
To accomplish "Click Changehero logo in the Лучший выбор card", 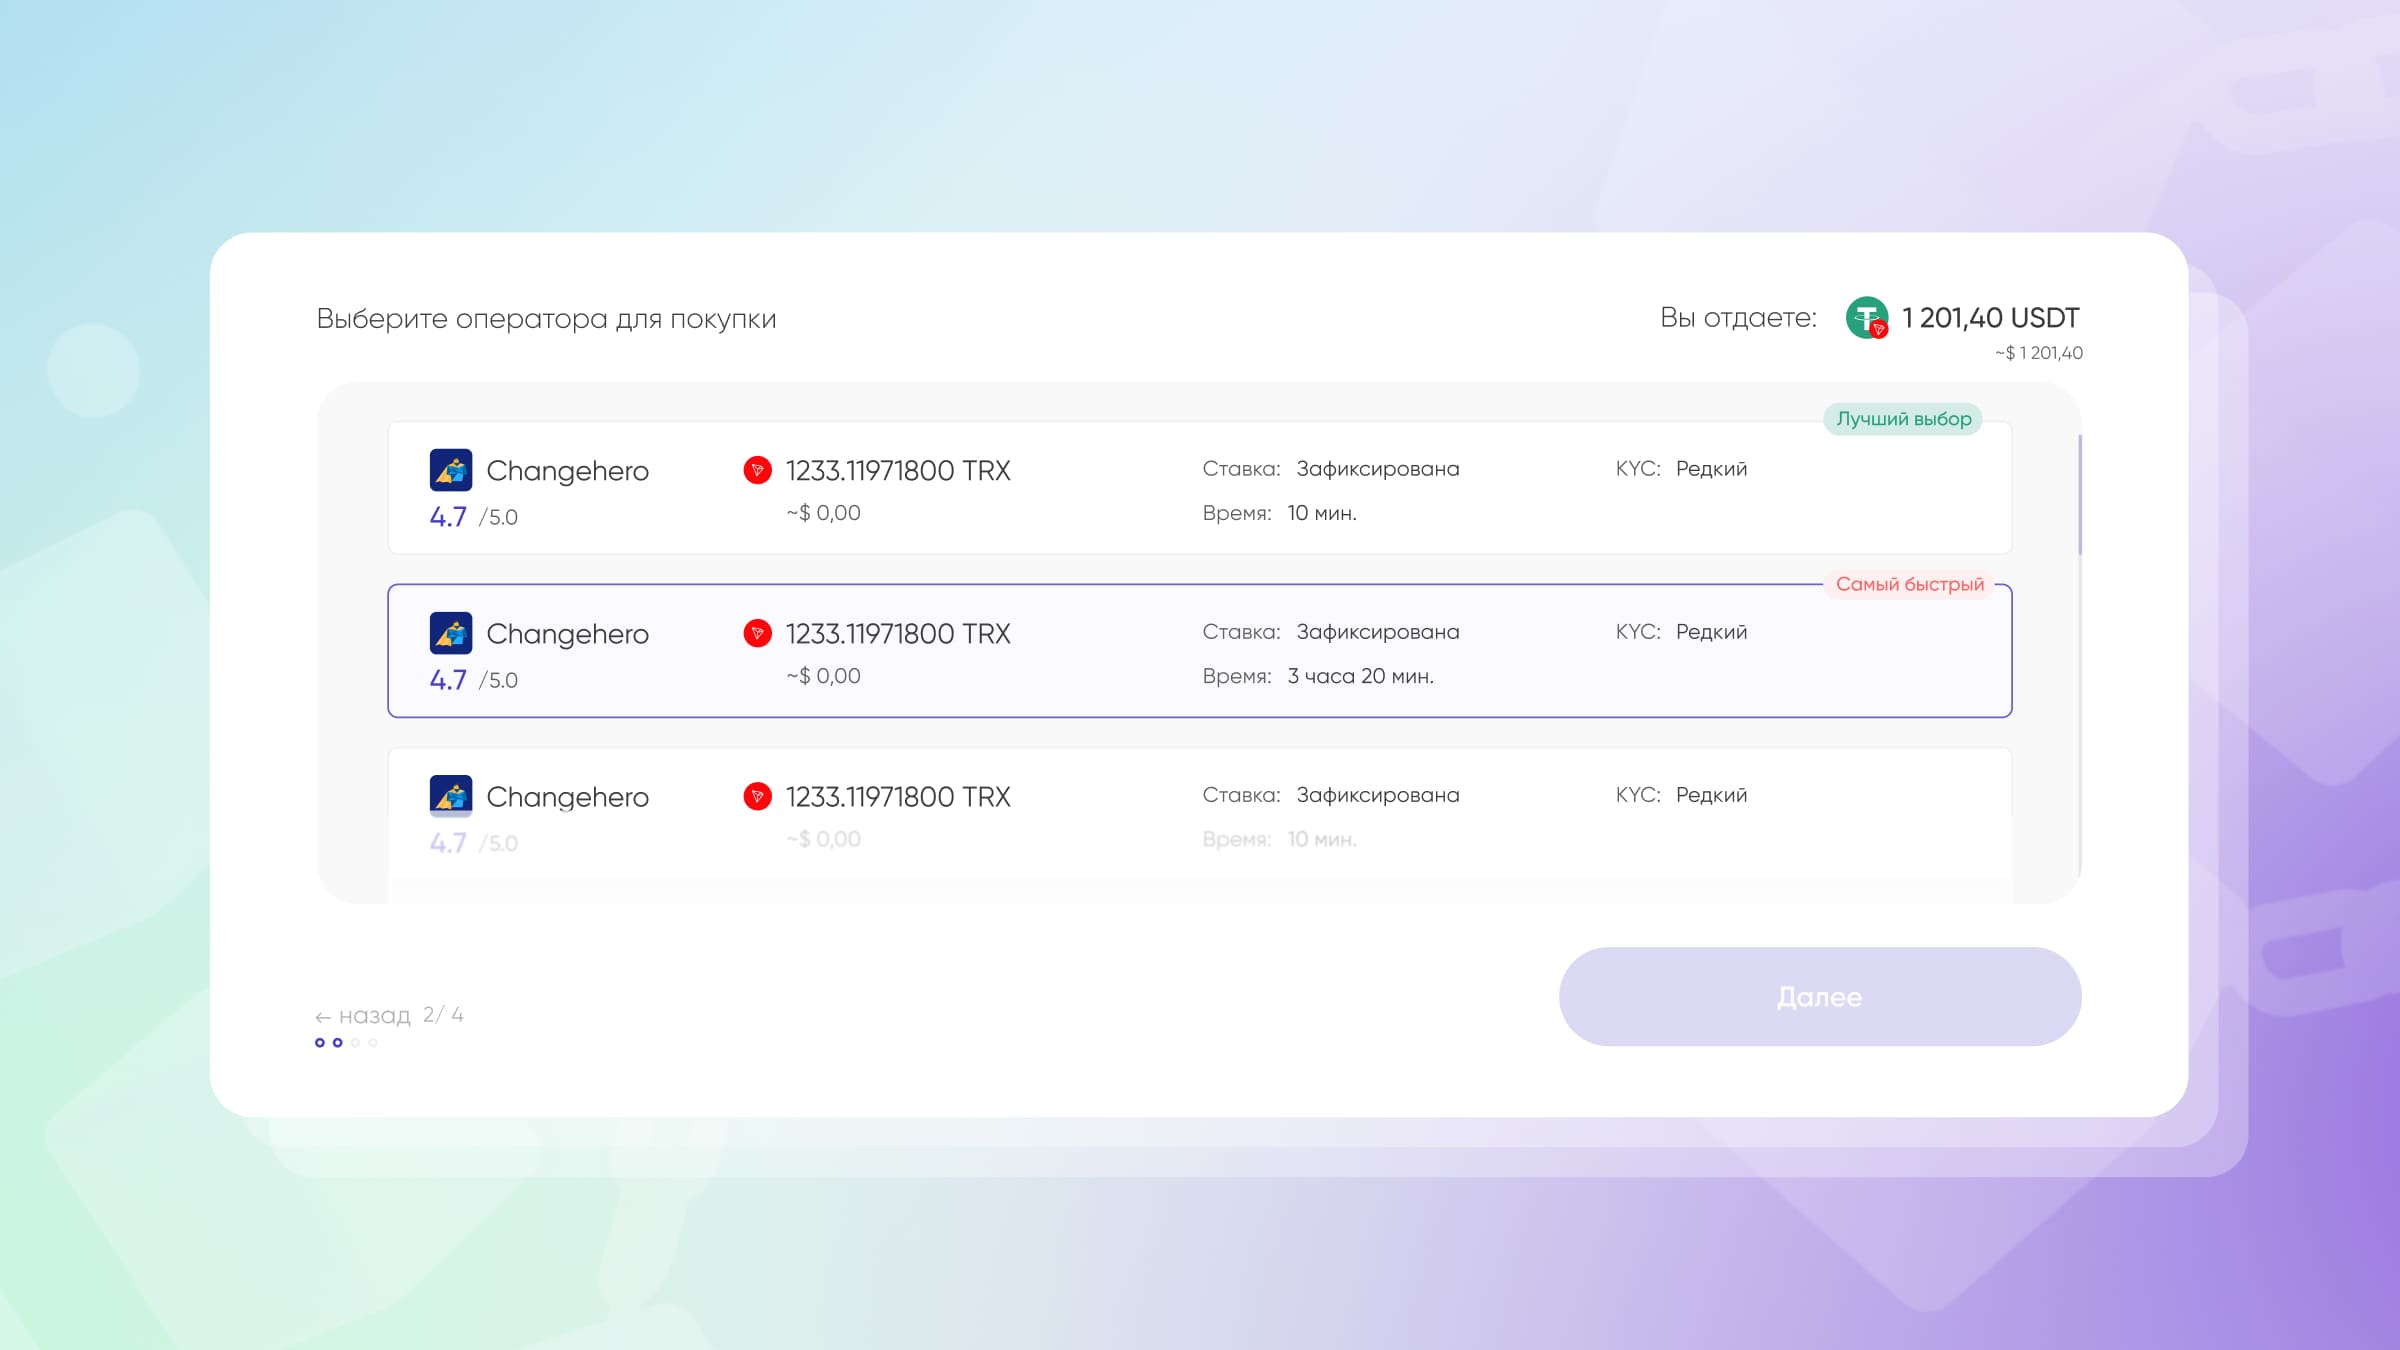I will point(451,470).
